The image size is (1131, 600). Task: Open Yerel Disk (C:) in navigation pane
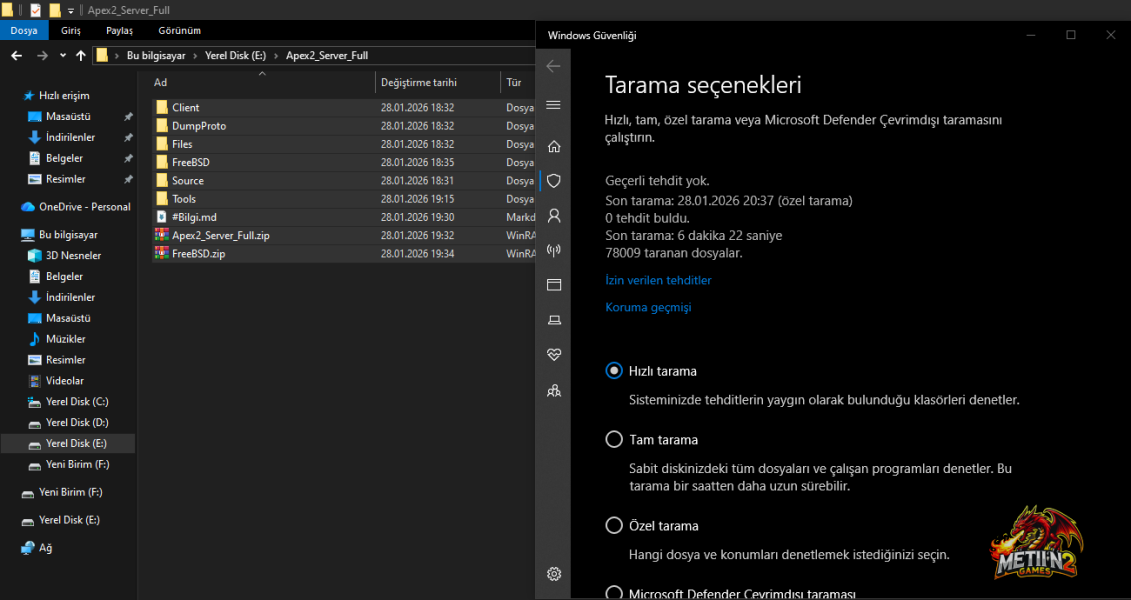(76, 402)
